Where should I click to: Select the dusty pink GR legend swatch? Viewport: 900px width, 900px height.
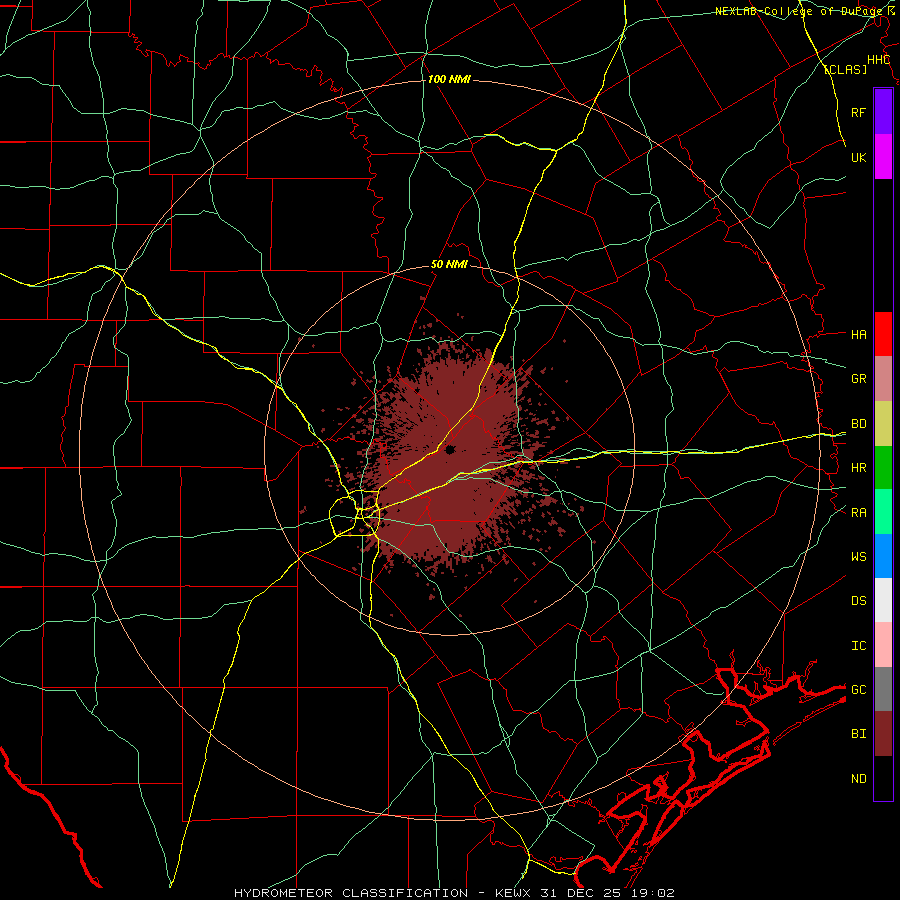pyautogui.click(x=883, y=379)
